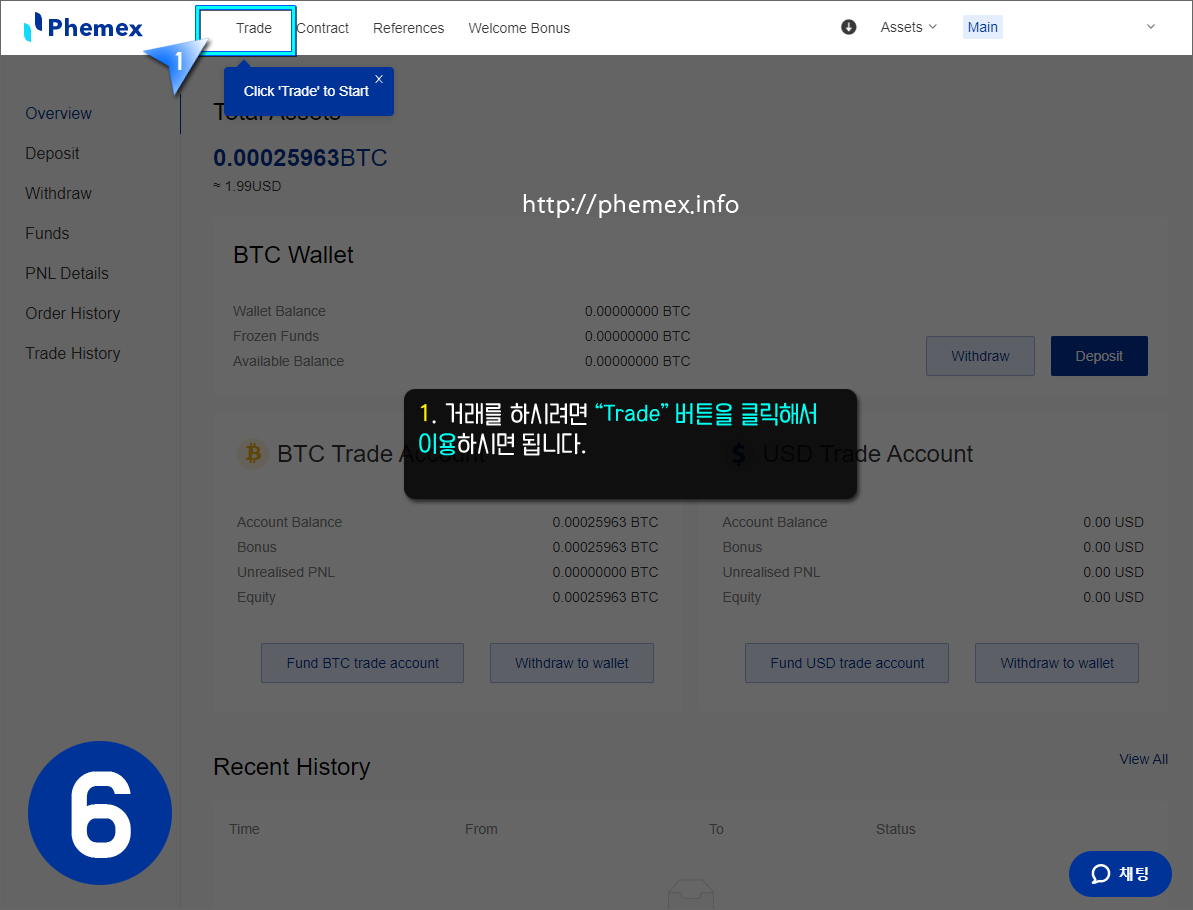Click the total assets 0.00025963BTC value
1193x910 pixels.
[x=300, y=158]
